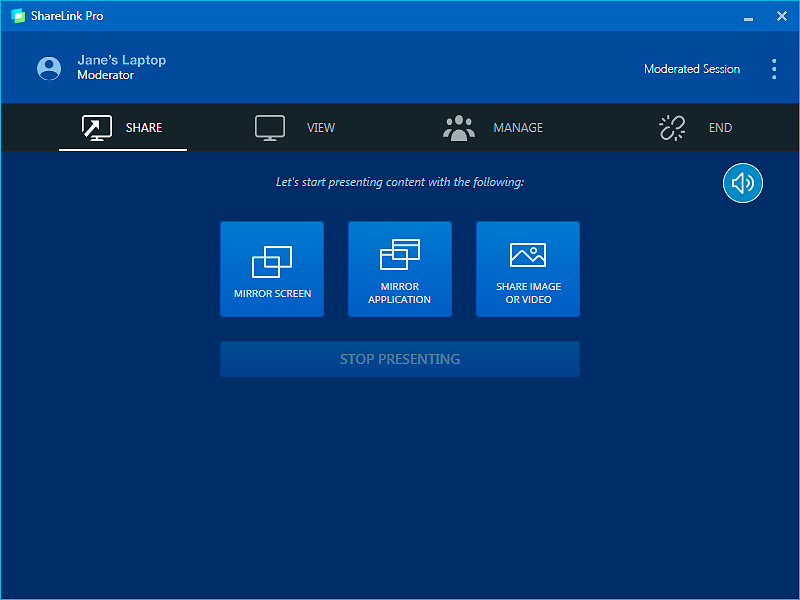
Task: Switch to the VIEW tab label
Action: pyautogui.click(x=321, y=128)
